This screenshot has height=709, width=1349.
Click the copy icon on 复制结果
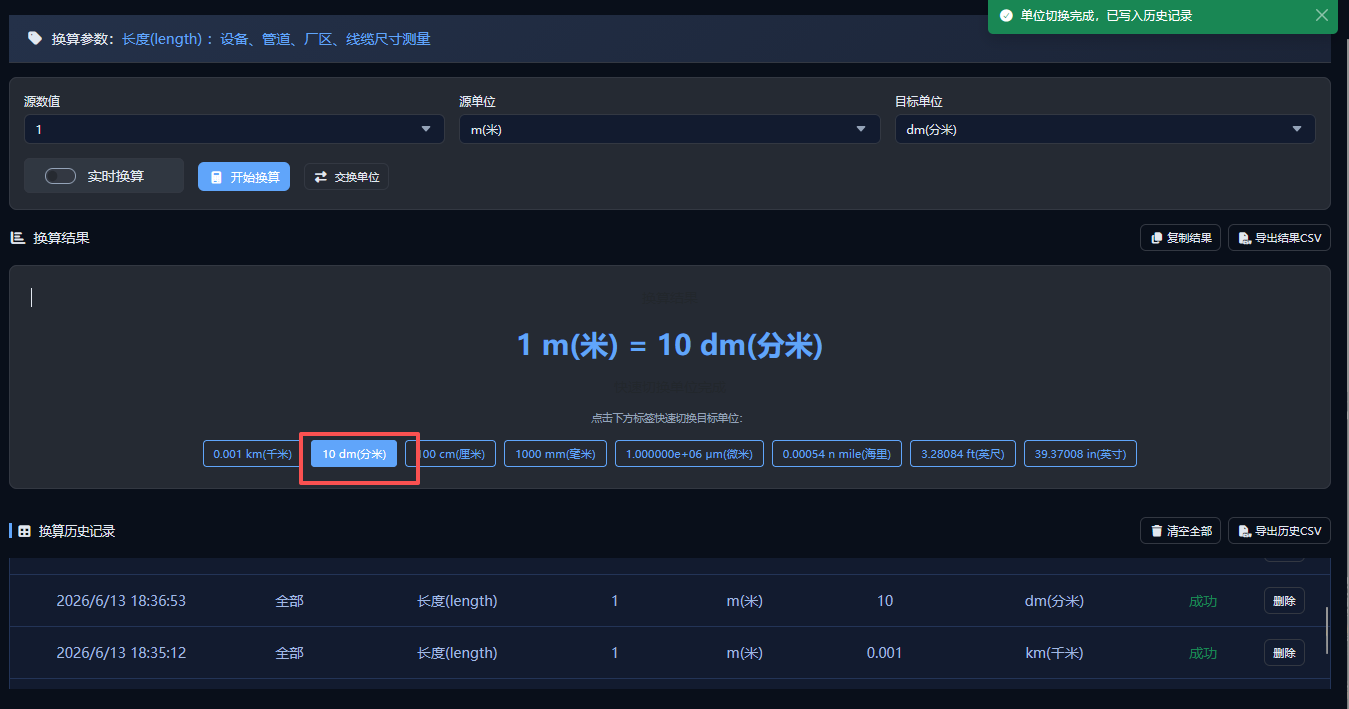[x=1157, y=238]
